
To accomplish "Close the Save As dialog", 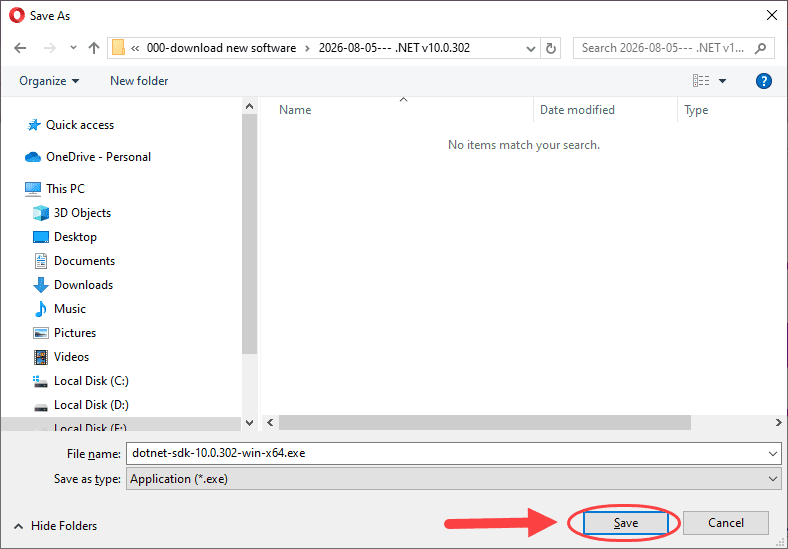I will click(772, 16).
